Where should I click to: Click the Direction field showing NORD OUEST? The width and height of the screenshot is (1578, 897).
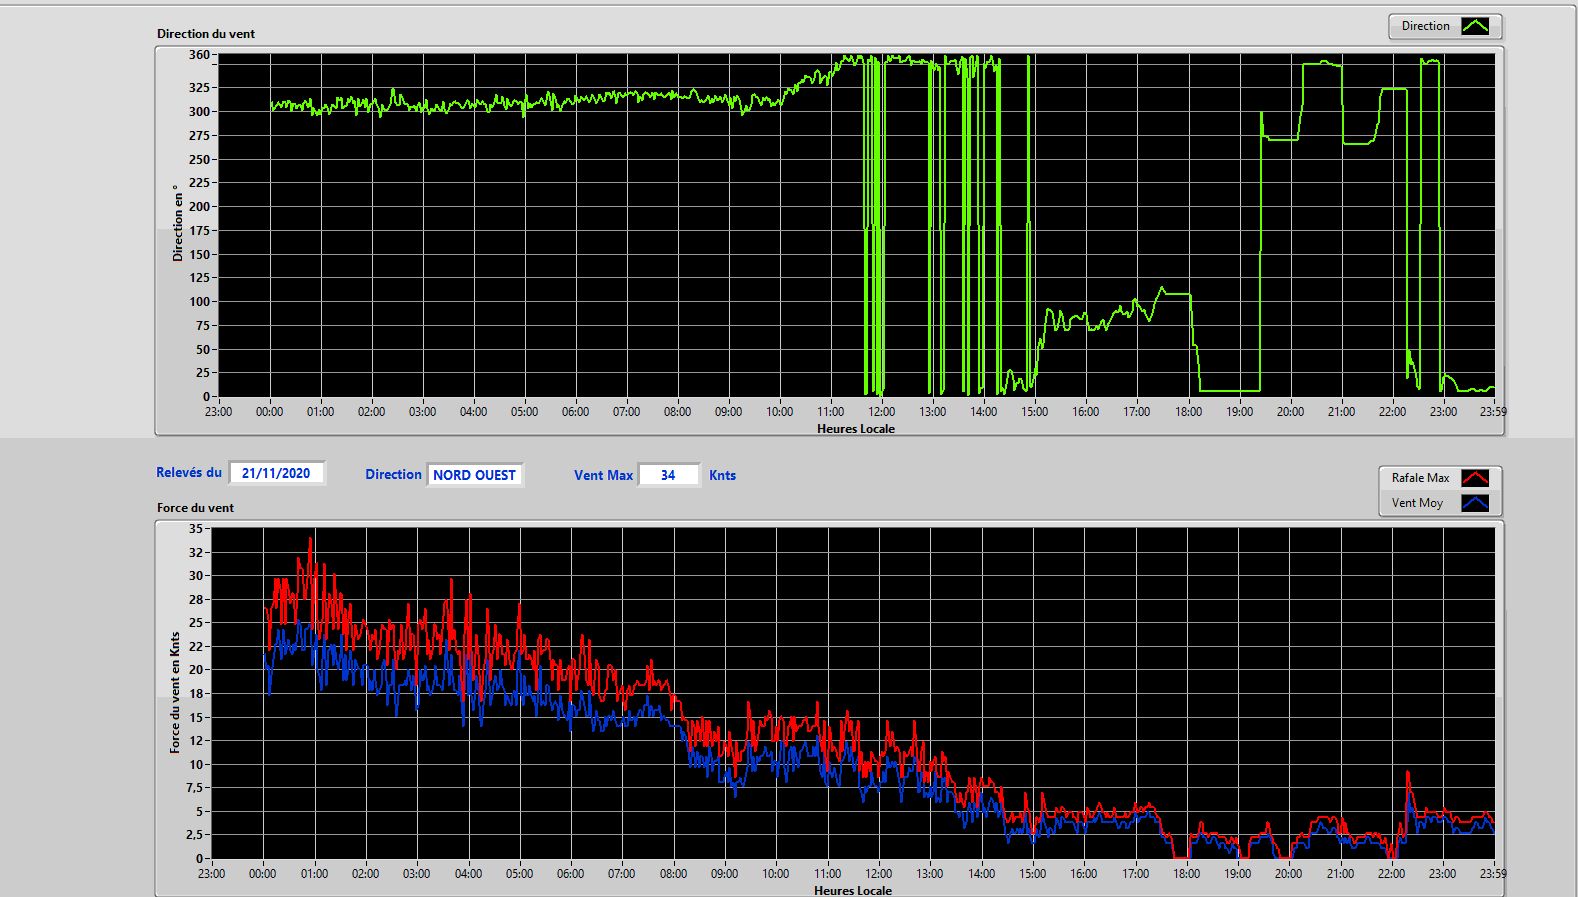pyautogui.click(x=475, y=475)
